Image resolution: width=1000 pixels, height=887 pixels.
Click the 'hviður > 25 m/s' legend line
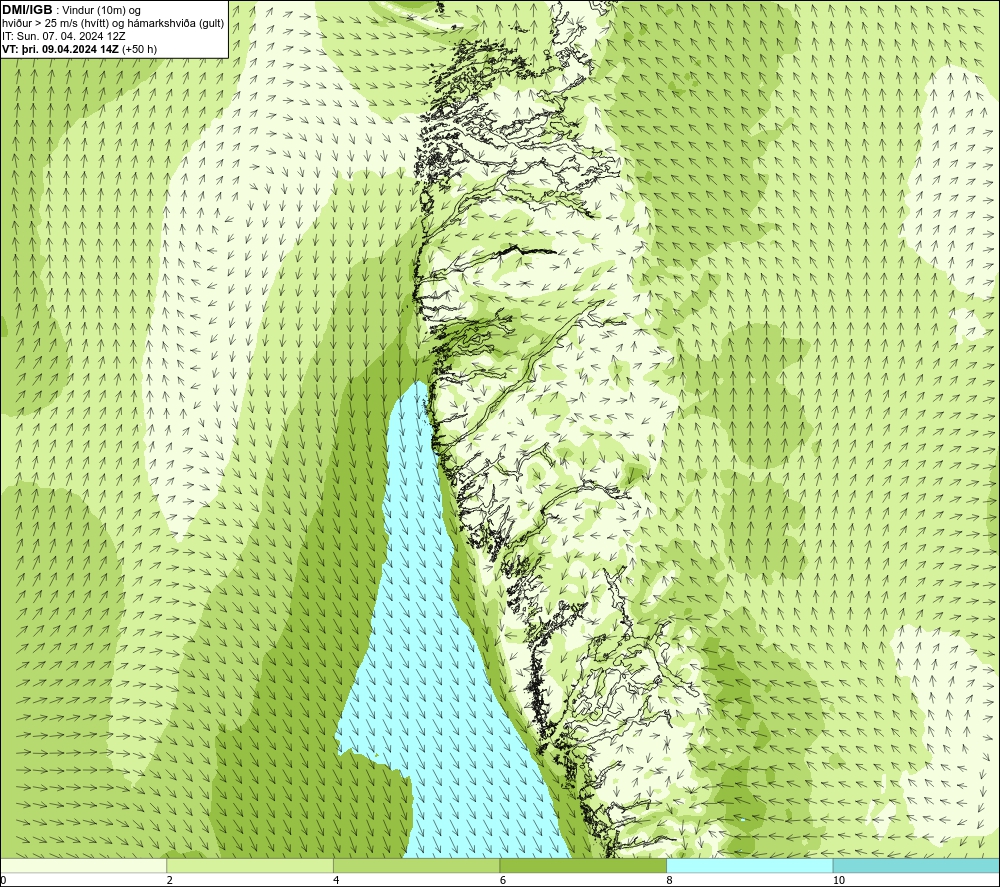pos(113,24)
